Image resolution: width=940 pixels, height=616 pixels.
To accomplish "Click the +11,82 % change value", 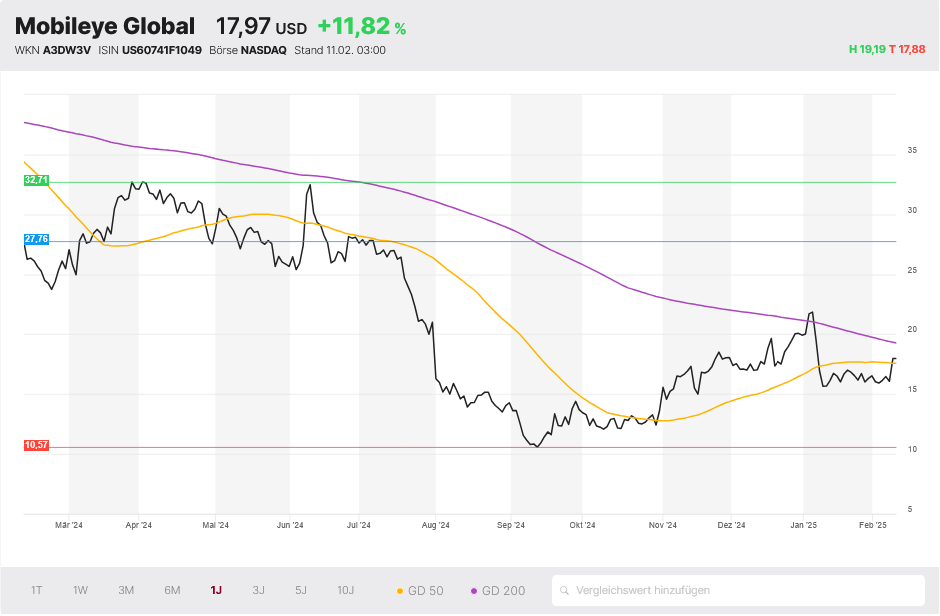I will click(361, 26).
